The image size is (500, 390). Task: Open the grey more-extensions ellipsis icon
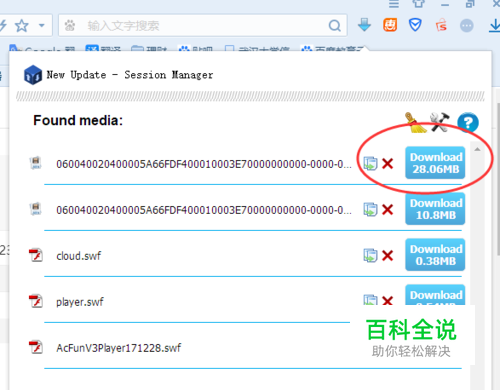[x=467, y=25]
